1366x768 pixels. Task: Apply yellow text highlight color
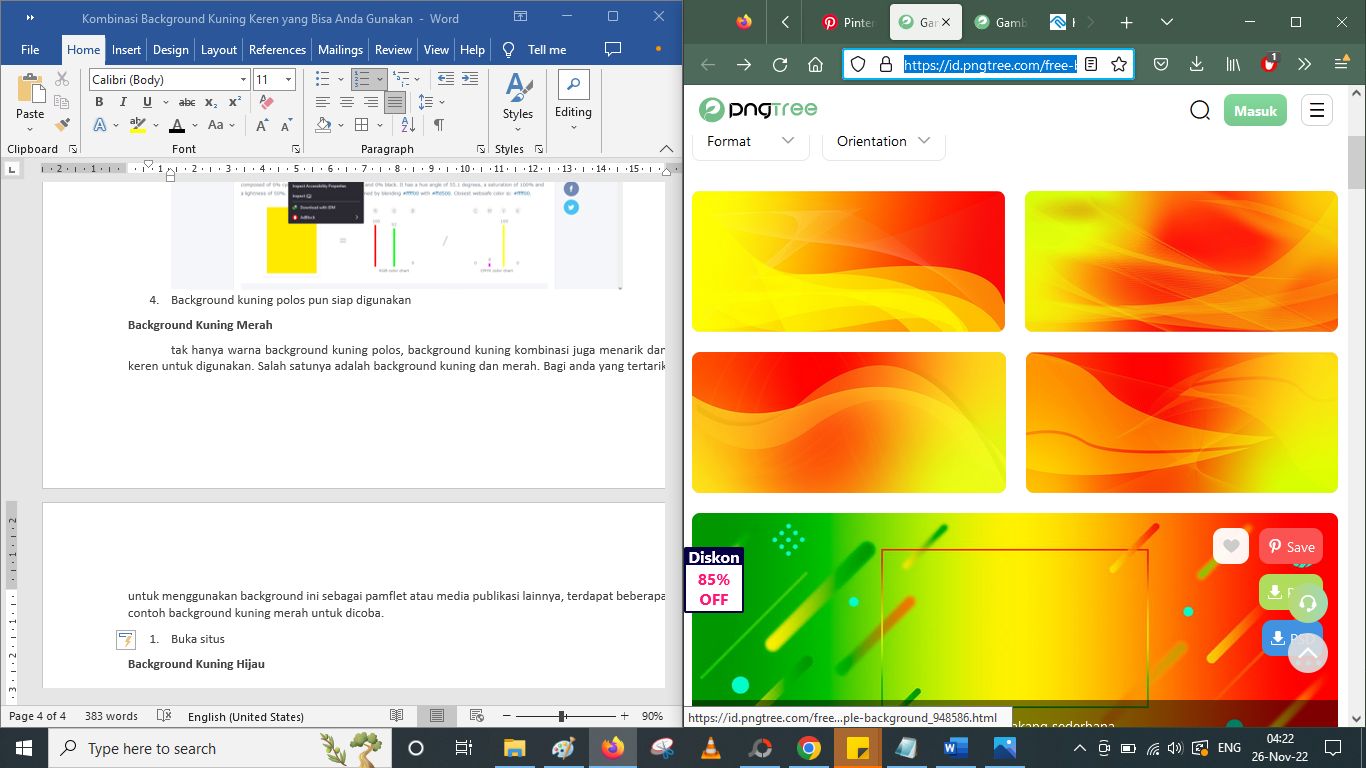138,125
